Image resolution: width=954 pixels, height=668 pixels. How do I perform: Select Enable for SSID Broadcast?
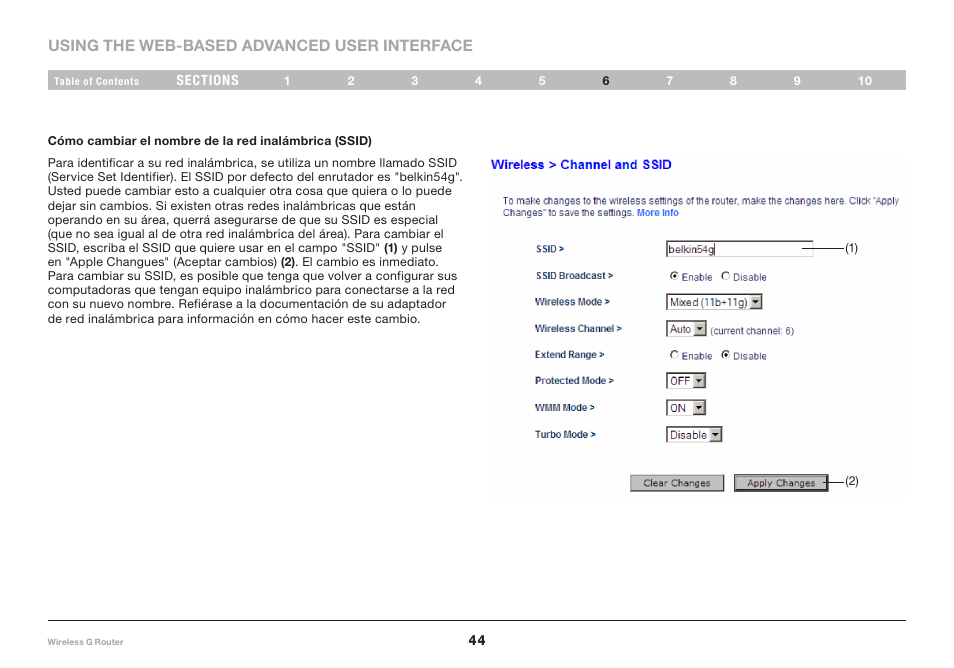(x=674, y=276)
